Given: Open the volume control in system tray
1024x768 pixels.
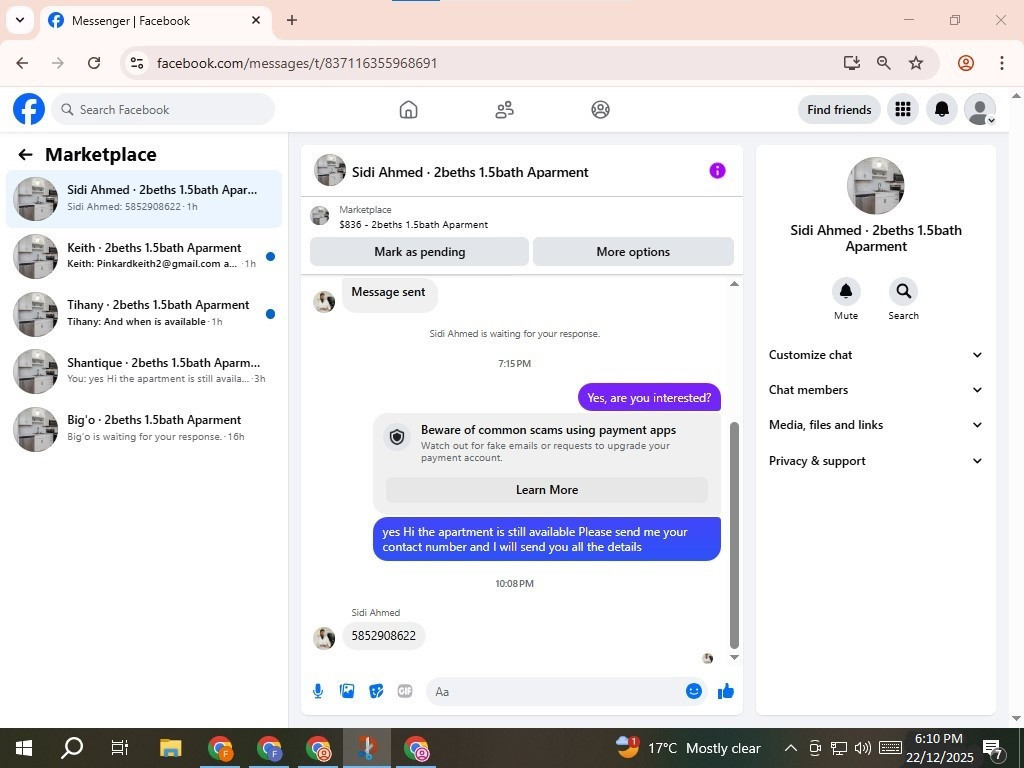Looking at the screenshot, I should pos(862,748).
